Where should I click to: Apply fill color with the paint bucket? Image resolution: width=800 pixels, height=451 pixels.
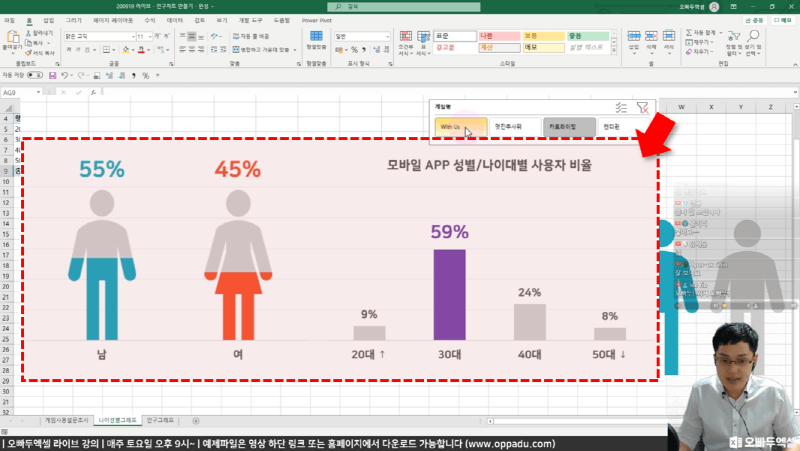pos(126,49)
